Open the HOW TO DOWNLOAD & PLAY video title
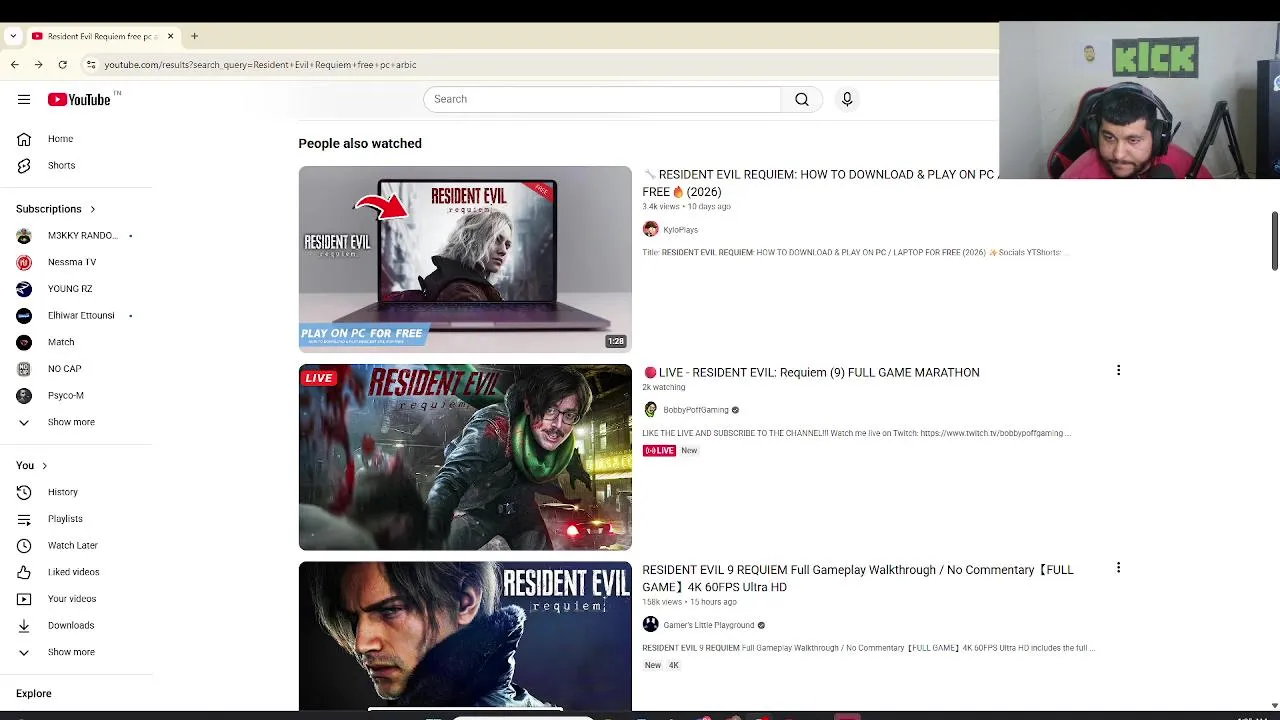 (x=820, y=183)
